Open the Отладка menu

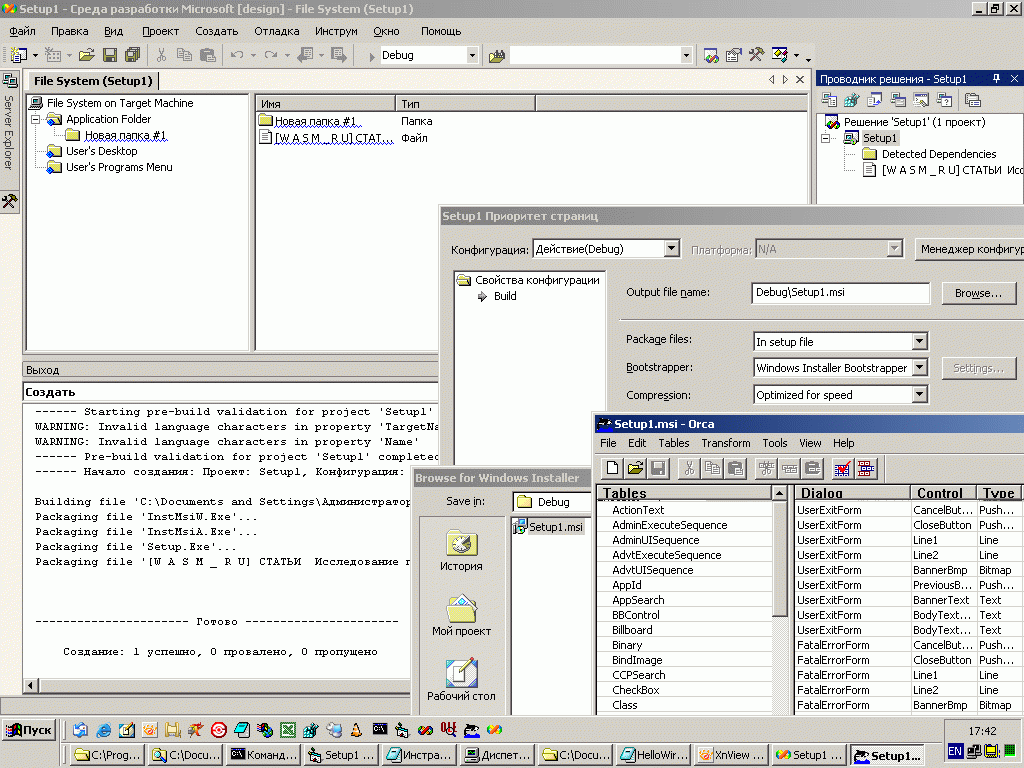click(x=277, y=31)
